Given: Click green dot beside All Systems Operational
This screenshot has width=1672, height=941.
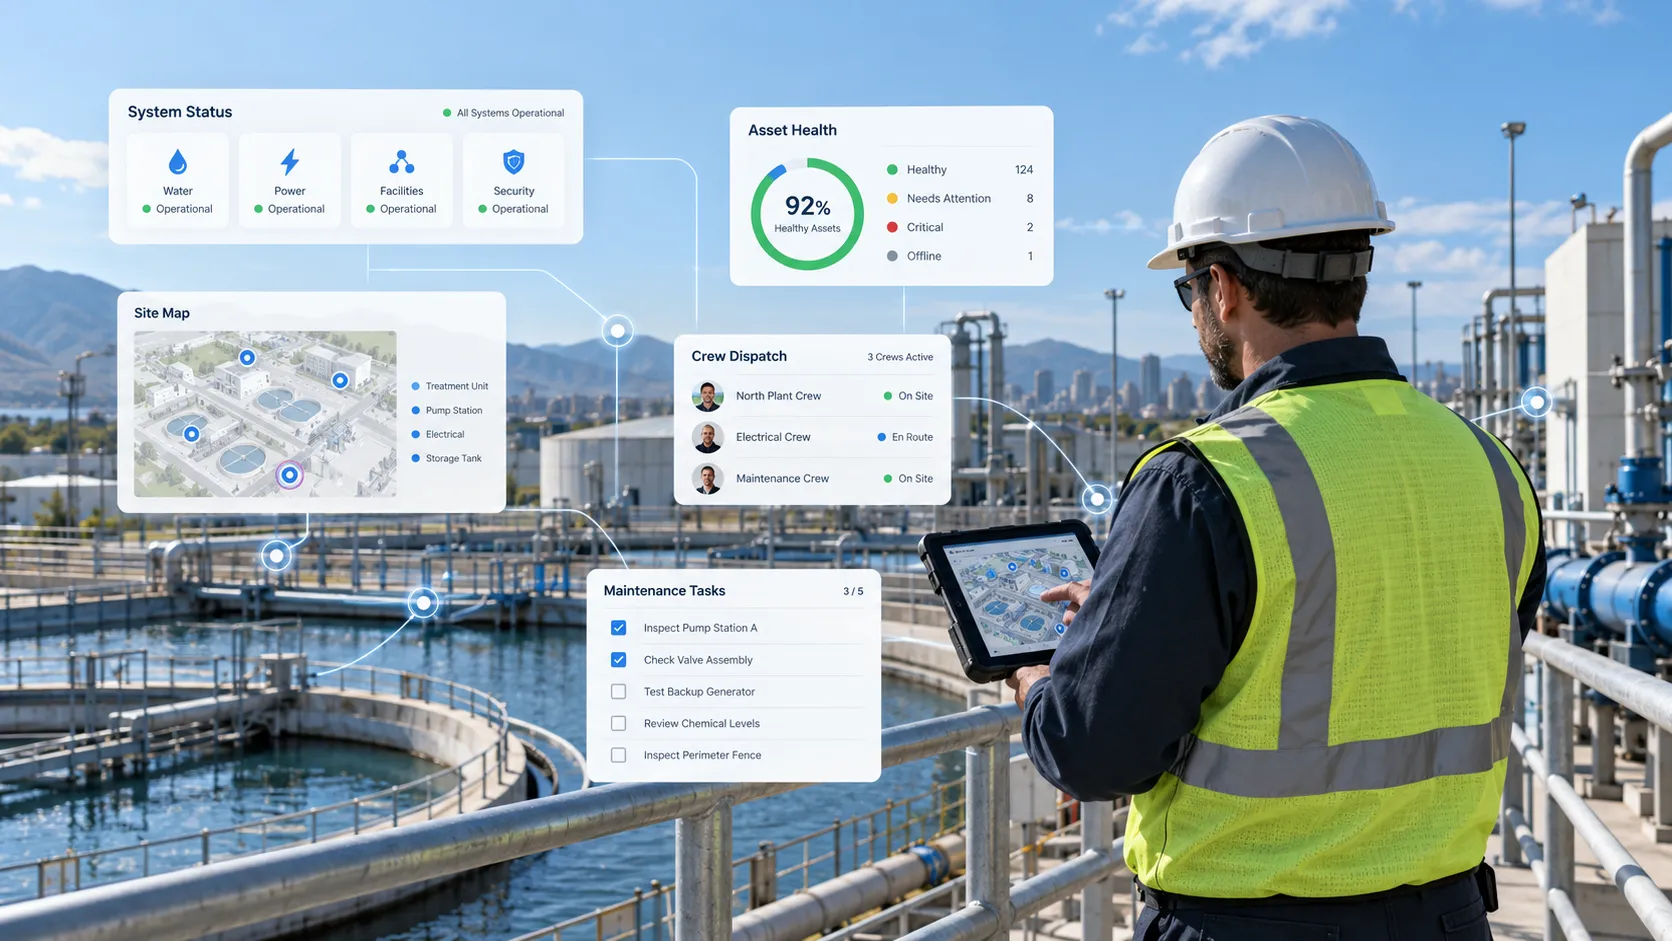Looking at the screenshot, I should click(x=447, y=113).
